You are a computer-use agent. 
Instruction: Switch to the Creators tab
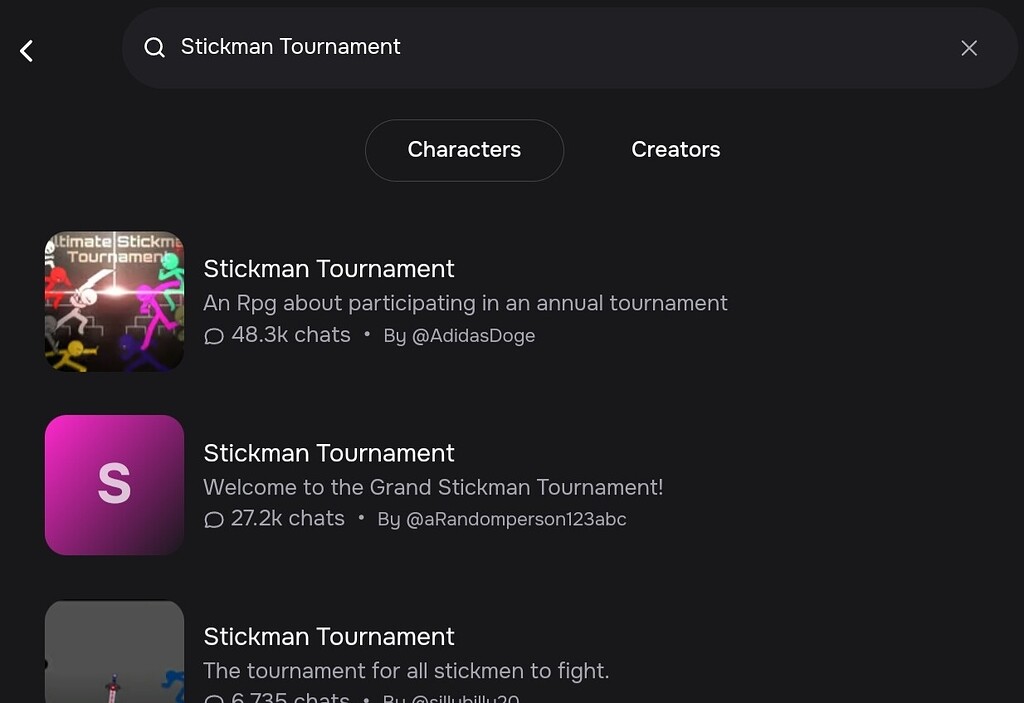[x=676, y=150]
